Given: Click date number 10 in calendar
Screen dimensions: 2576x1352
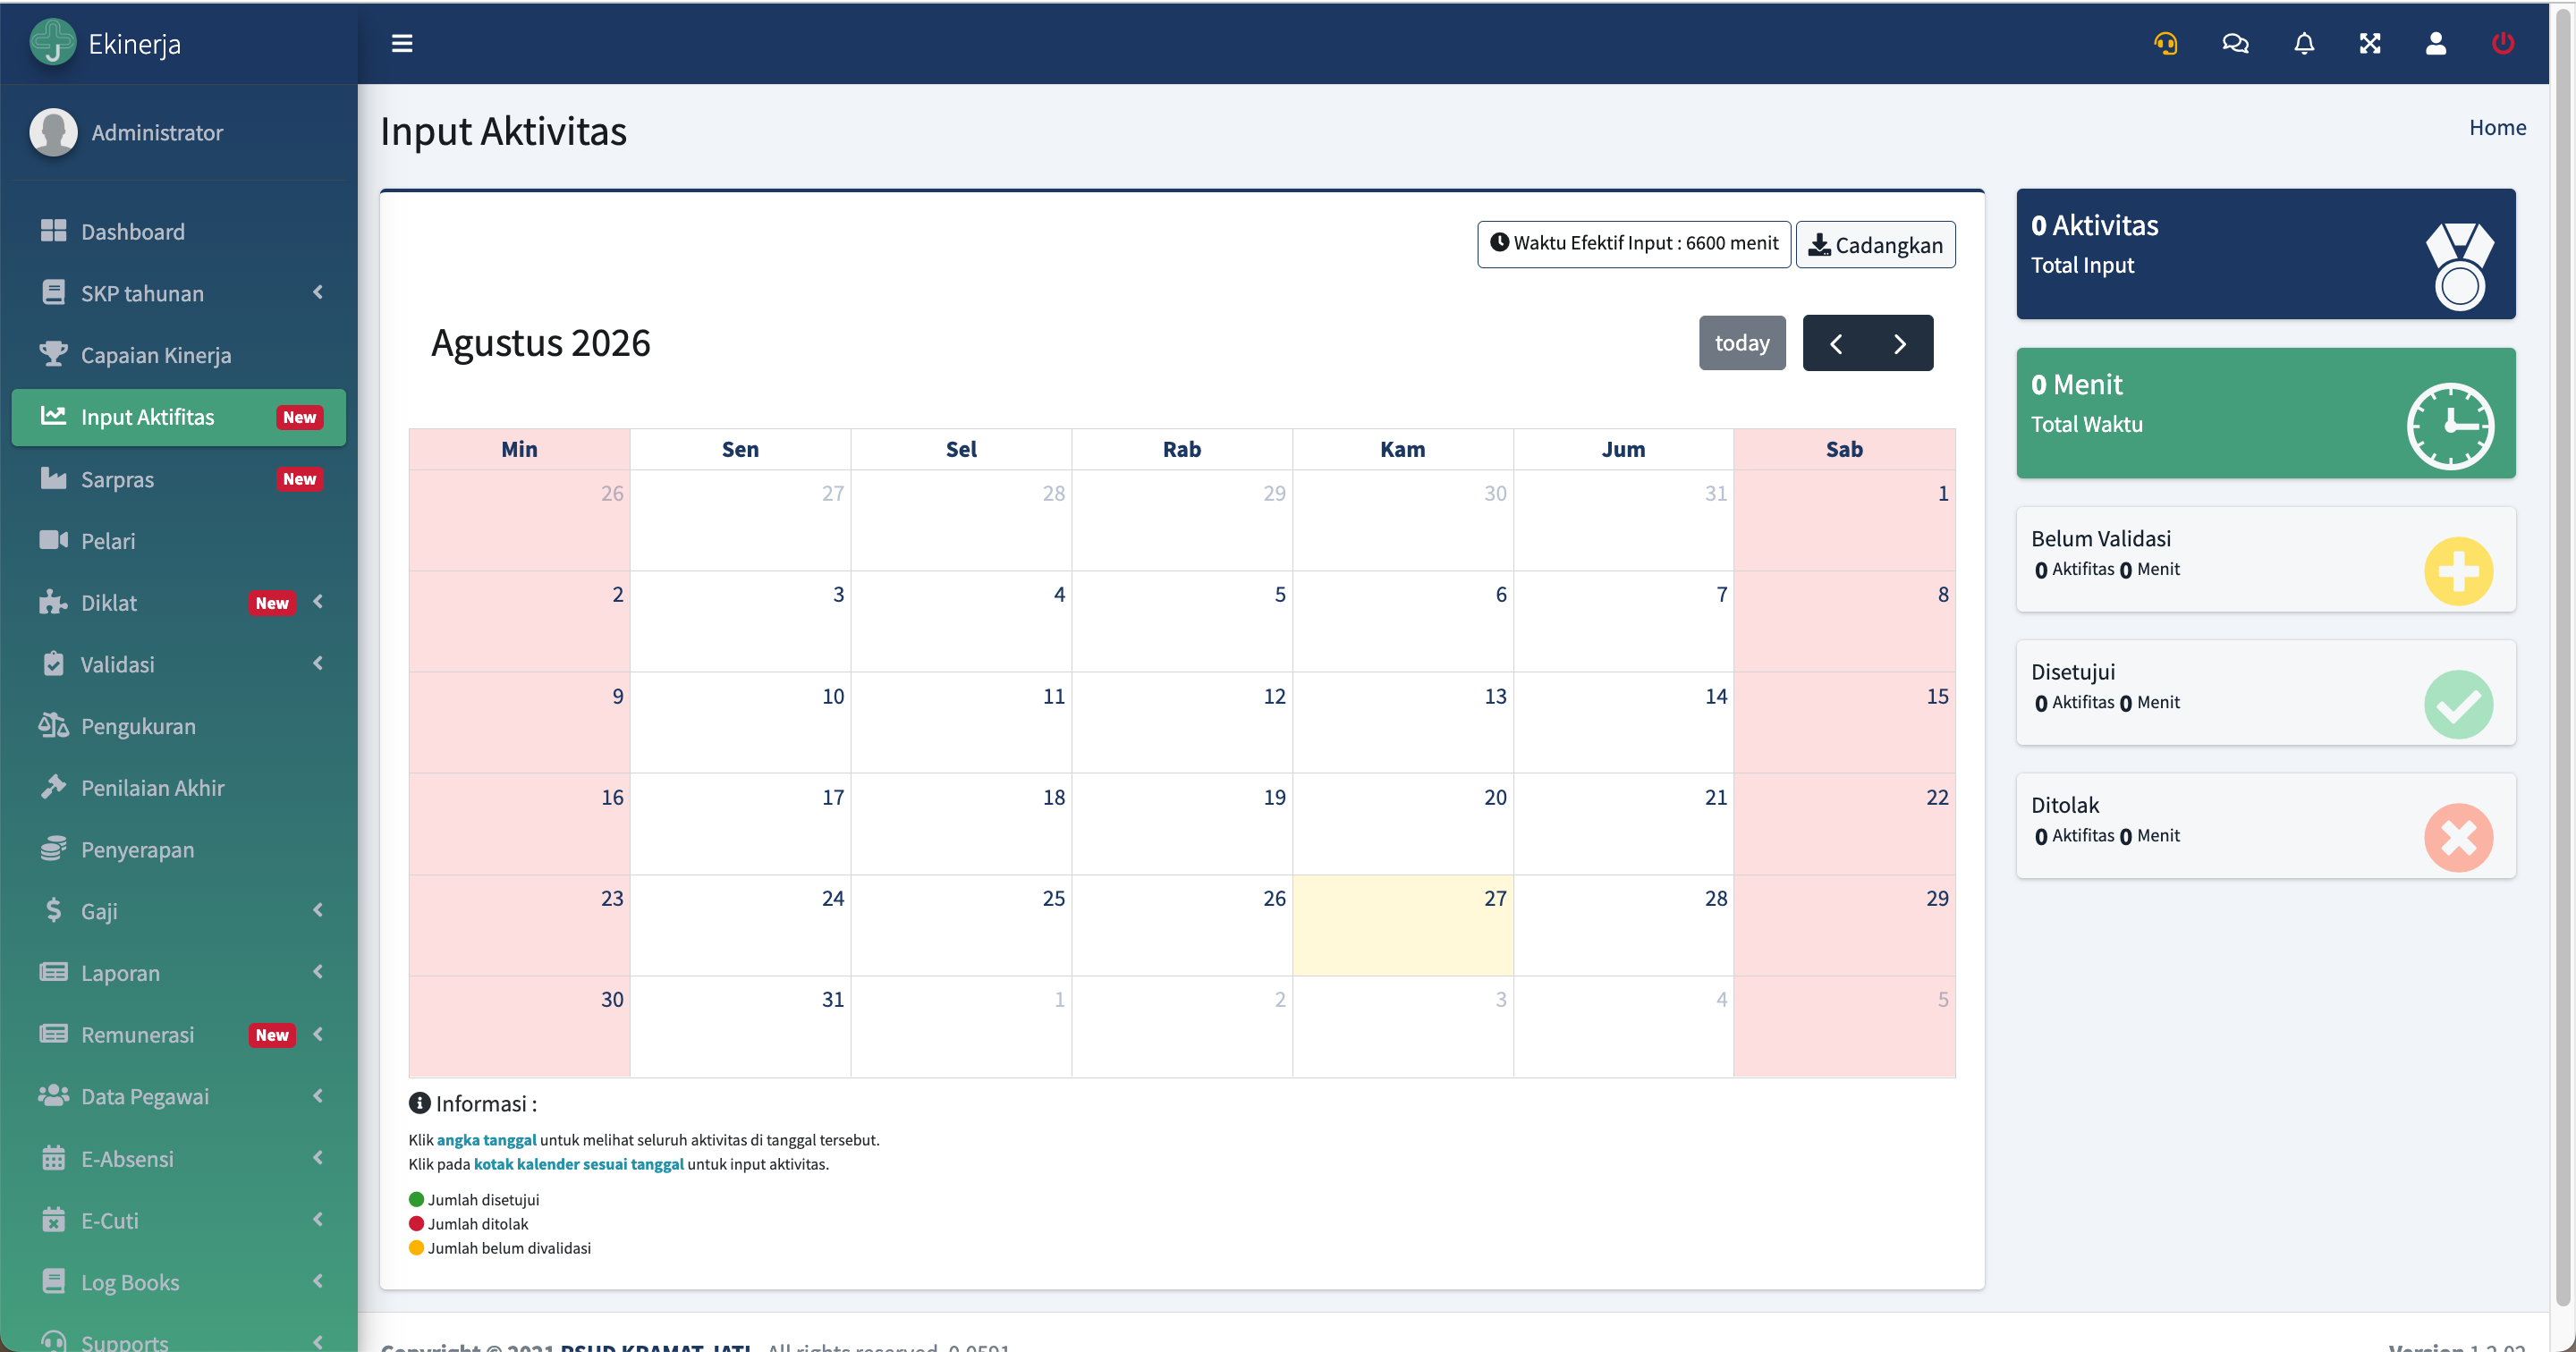Looking at the screenshot, I should coord(833,696).
